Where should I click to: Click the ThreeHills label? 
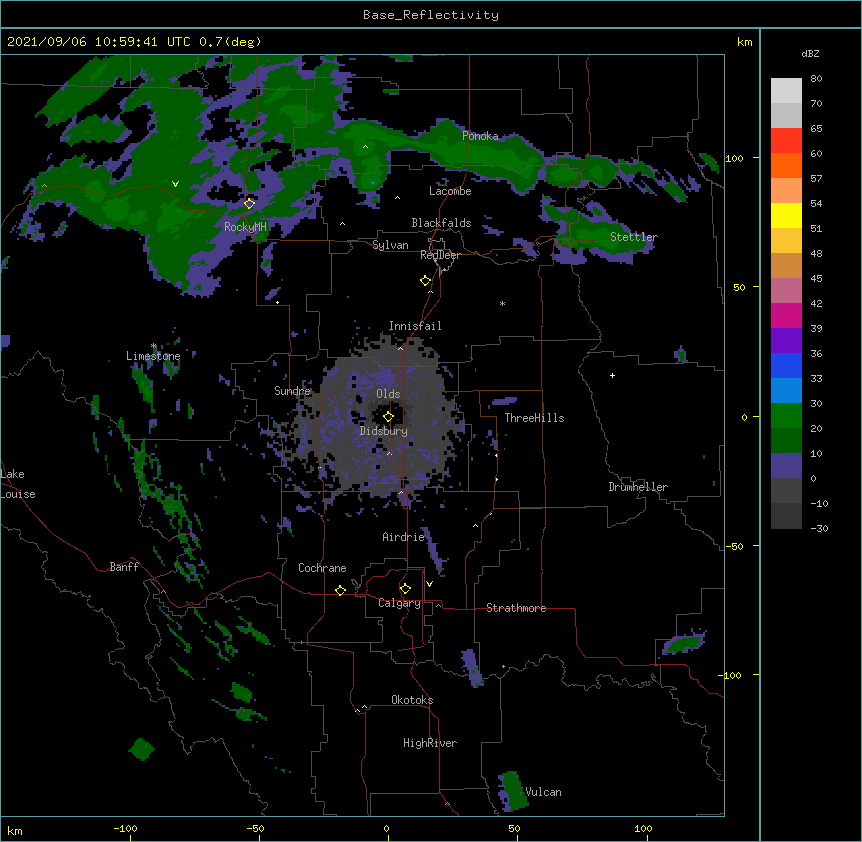coord(534,418)
